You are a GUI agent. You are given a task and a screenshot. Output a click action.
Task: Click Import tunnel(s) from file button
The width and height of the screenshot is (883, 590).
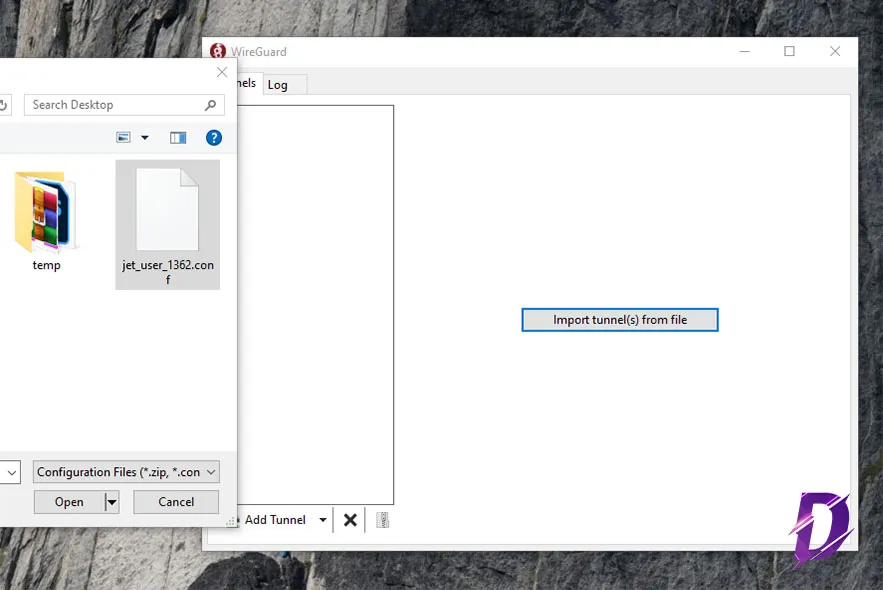620,320
